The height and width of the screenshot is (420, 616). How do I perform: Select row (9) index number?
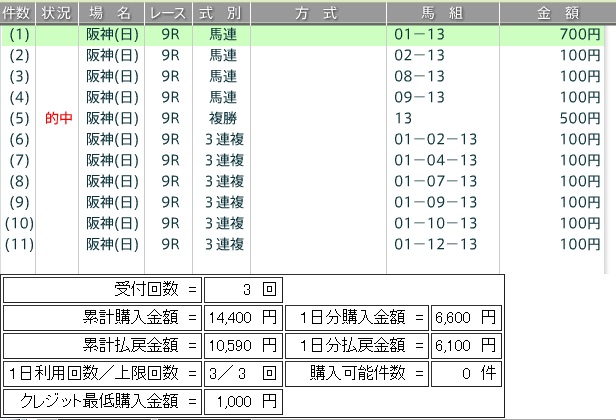pyautogui.click(x=19, y=202)
